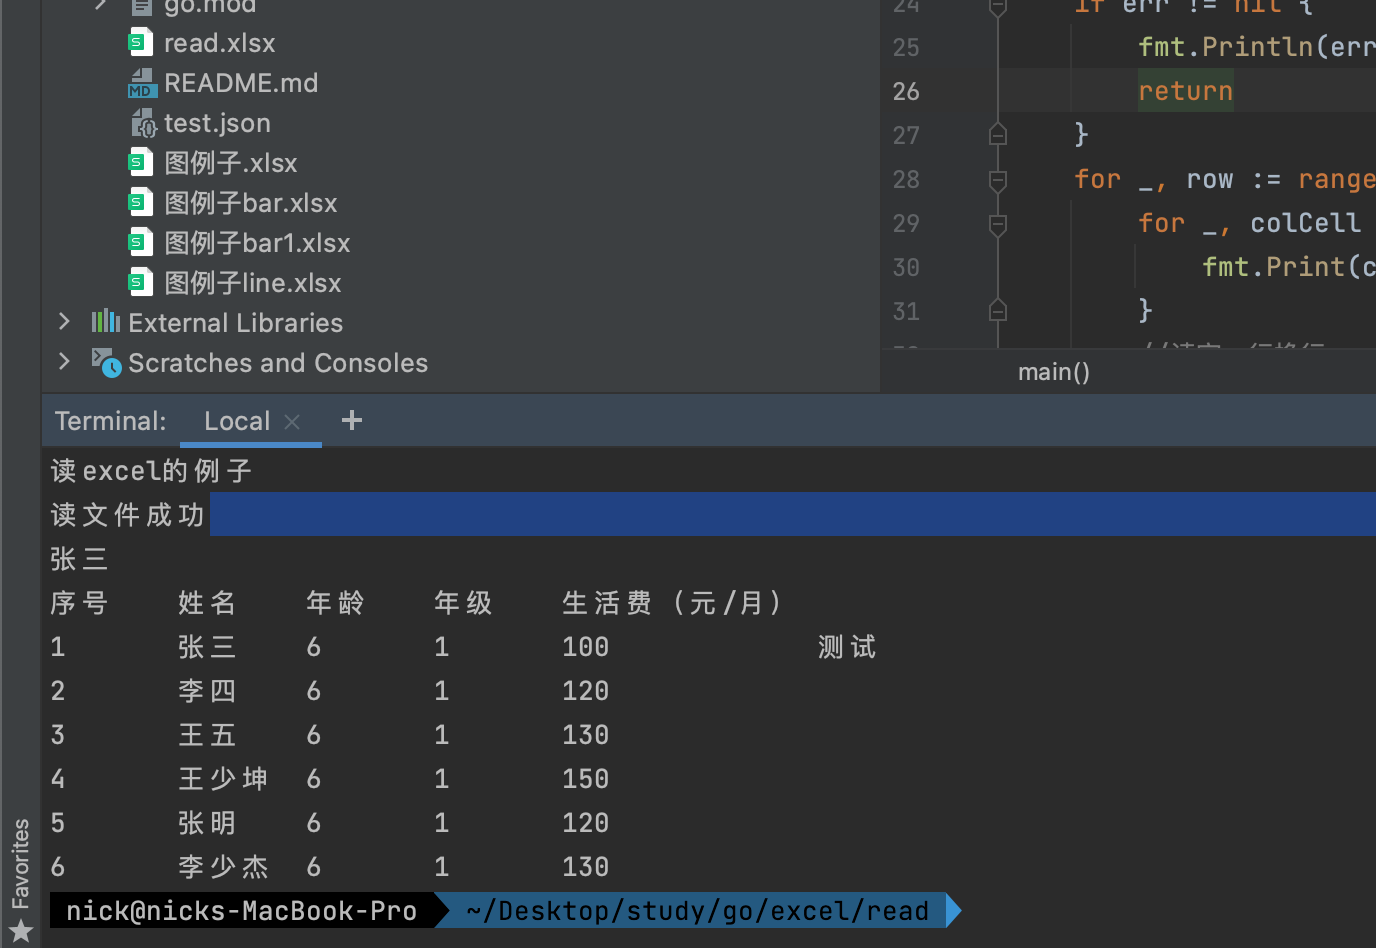Screen dimensions: 1376x948
Task: Click the main() breadcrumb
Action: [1054, 372]
